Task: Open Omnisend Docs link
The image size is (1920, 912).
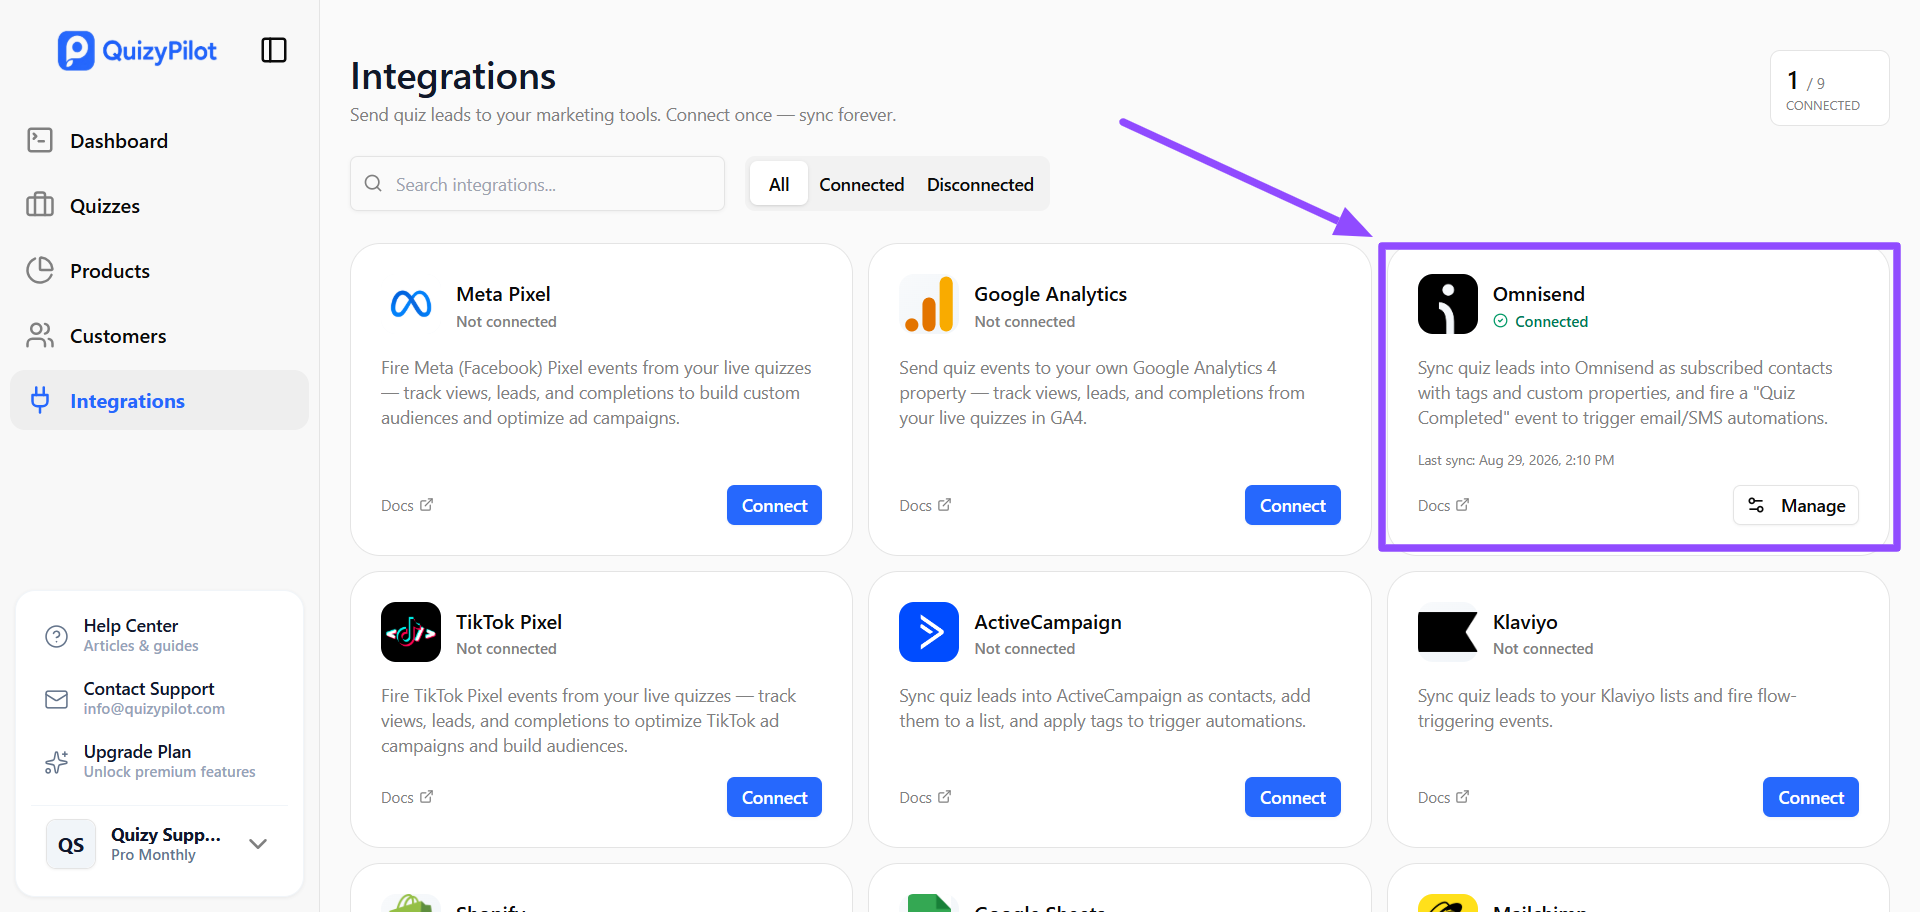Action: [1443, 505]
